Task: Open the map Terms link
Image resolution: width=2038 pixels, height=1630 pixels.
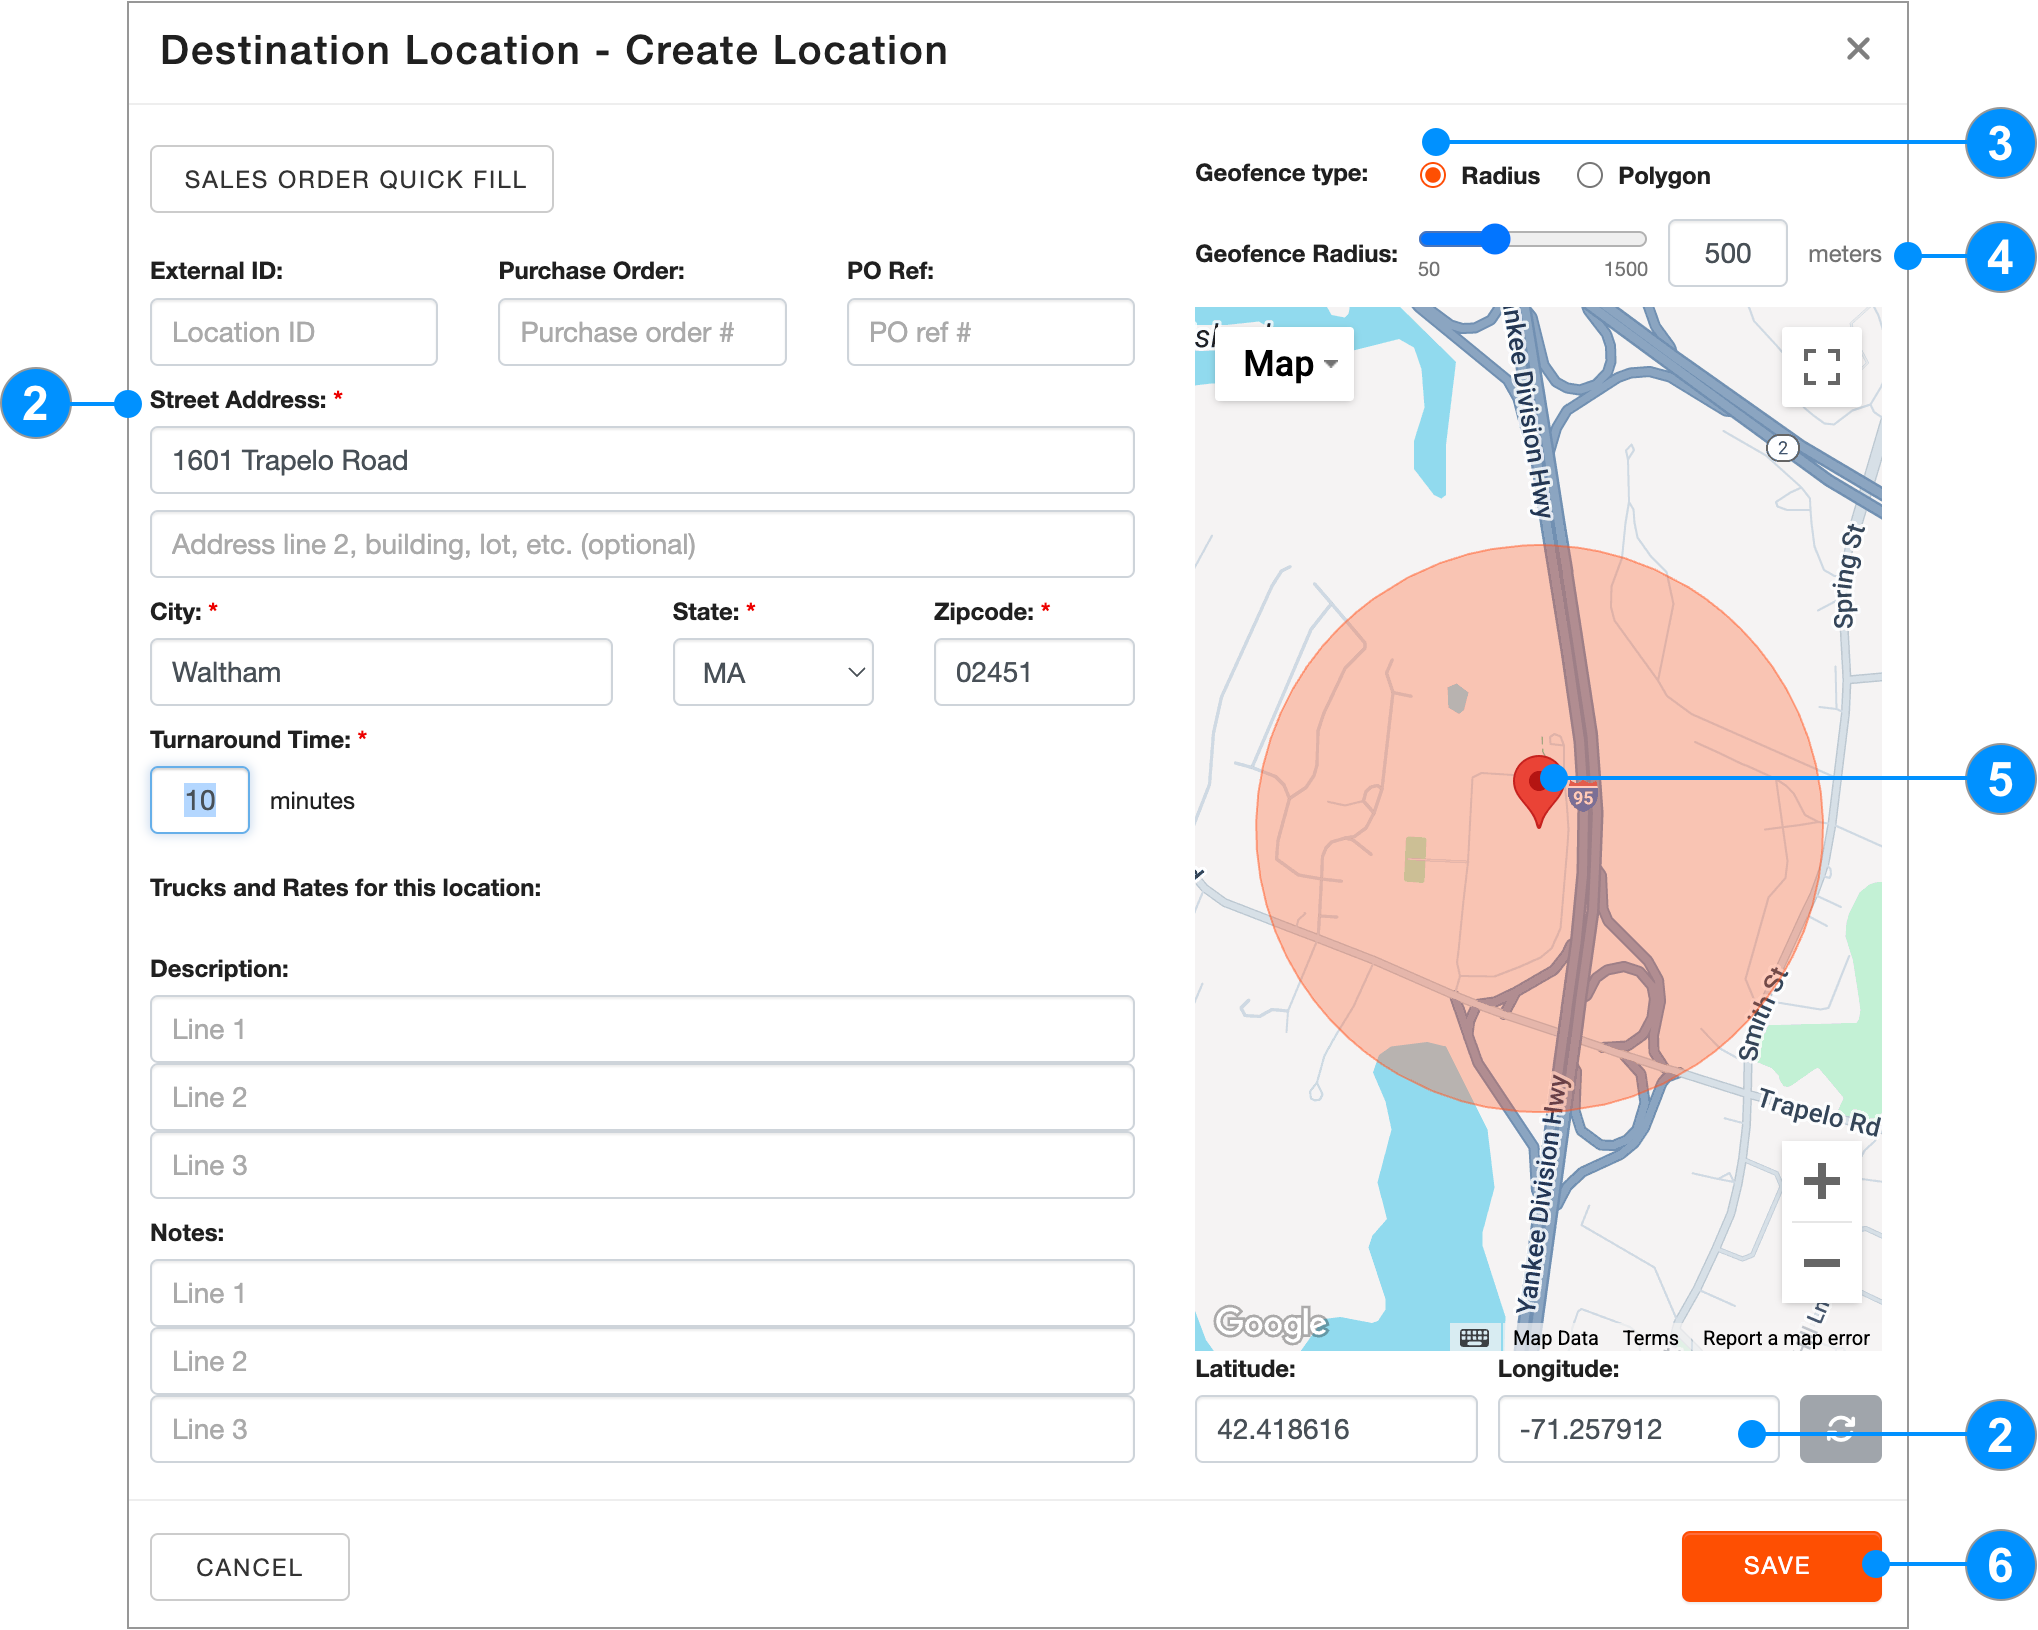Action: coord(1650,1338)
